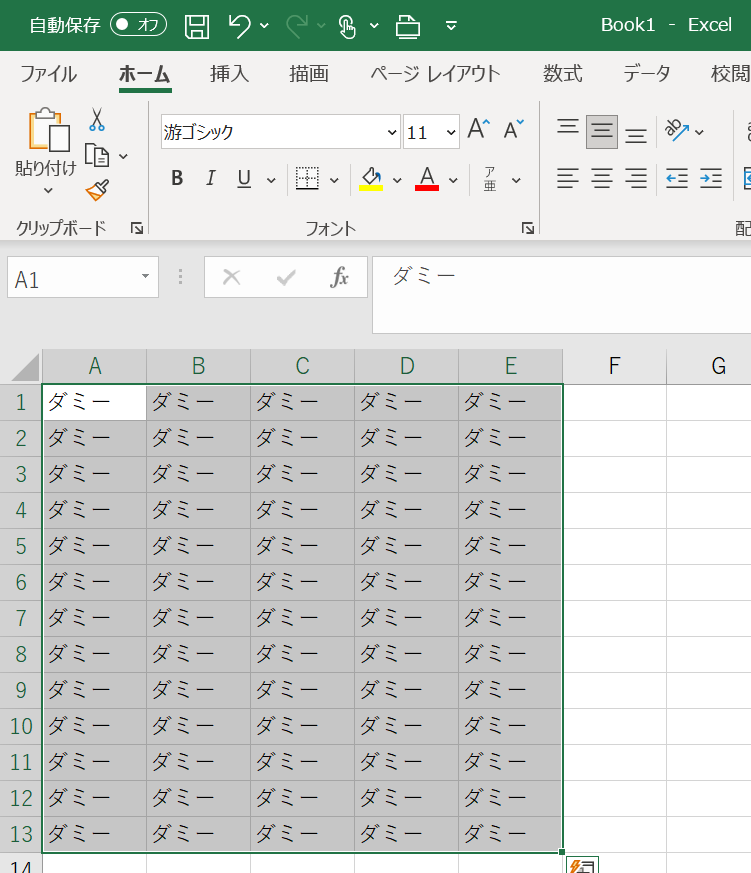Viewport: 751px width, 873px height.
Task: Click the Paste Options icon below table
Action: click(x=582, y=865)
